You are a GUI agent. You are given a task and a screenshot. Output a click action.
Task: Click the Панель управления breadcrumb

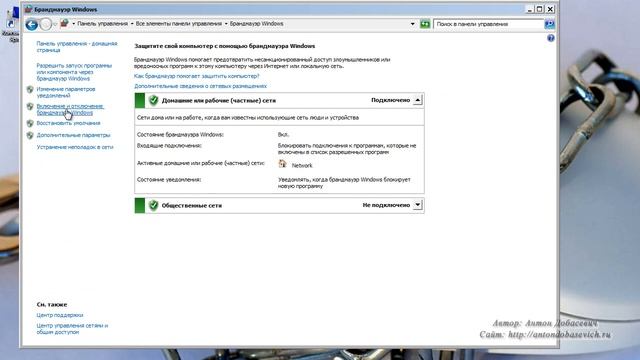(x=102, y=24)
